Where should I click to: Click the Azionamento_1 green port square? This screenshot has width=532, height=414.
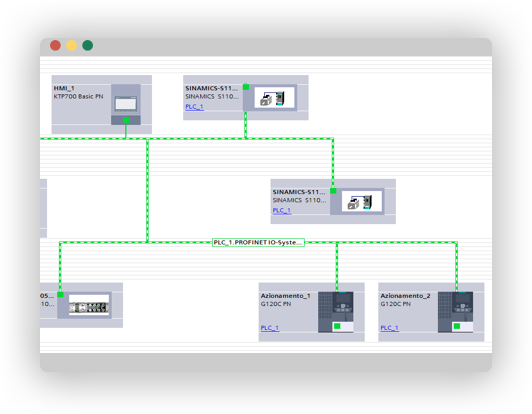[x=337, y=326]
